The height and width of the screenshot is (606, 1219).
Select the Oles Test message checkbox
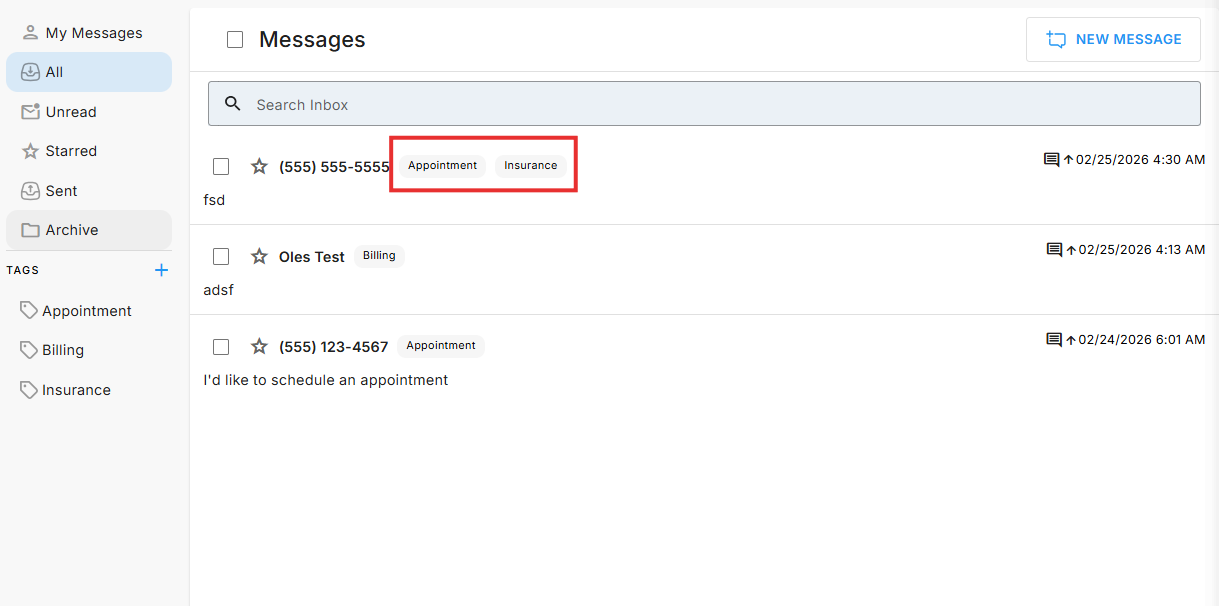tap(221, 257)
